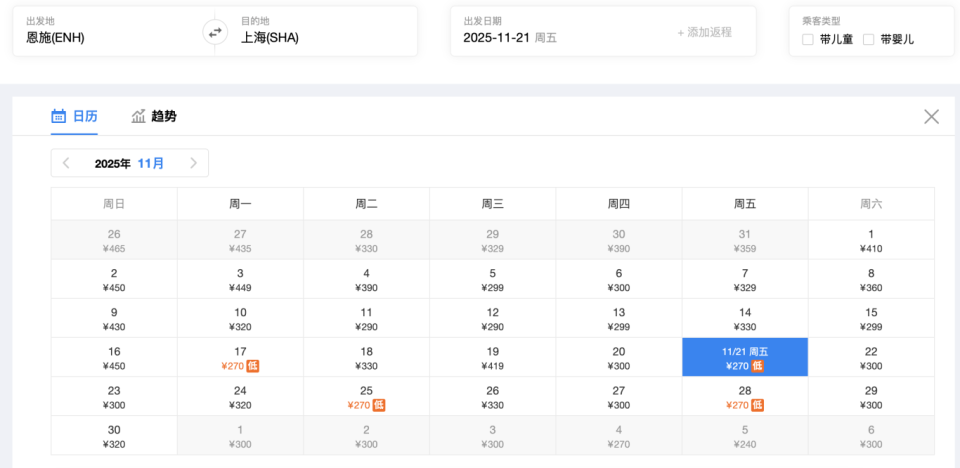Enable the 带儿童 checkbox
Screen dimensions: 960x468
[808, 40]
